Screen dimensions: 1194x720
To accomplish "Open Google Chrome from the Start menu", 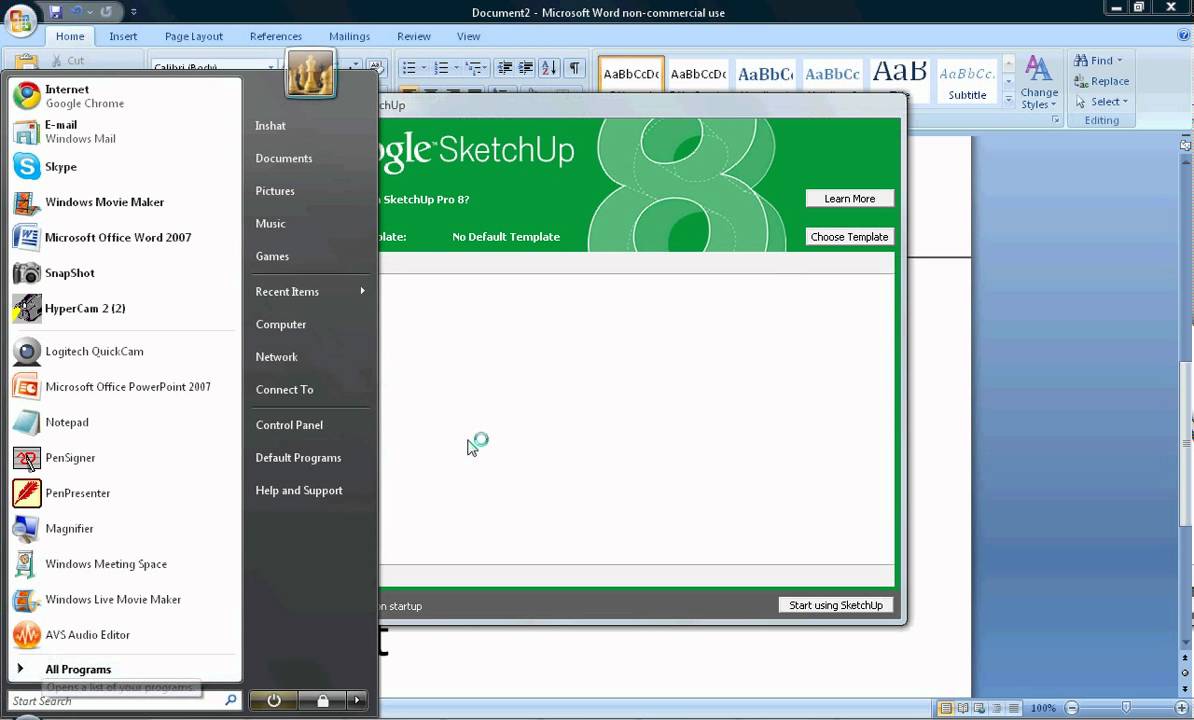I will pos(125,96).
